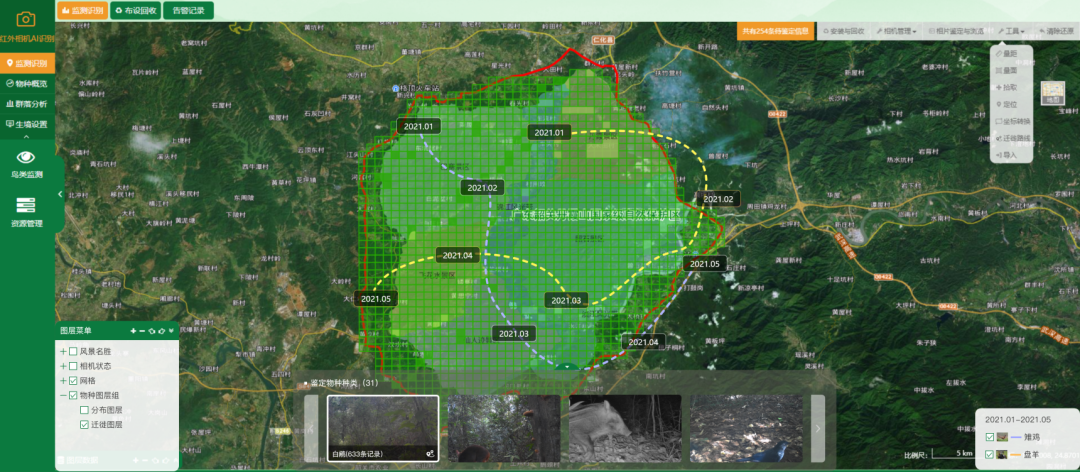Click the infrared camera AI recognition icon
Screen dimensions: 1080x472
[26, 20]
